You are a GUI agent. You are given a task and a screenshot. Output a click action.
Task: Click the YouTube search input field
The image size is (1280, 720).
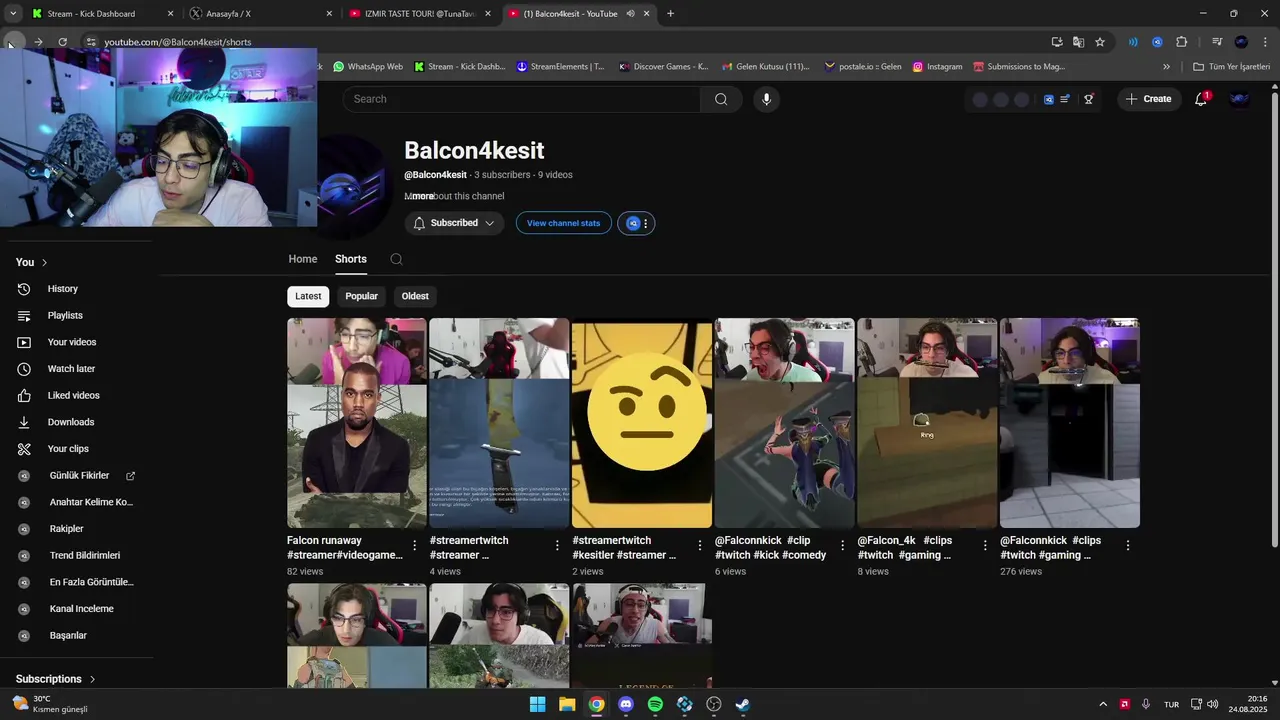coord(521,99)
